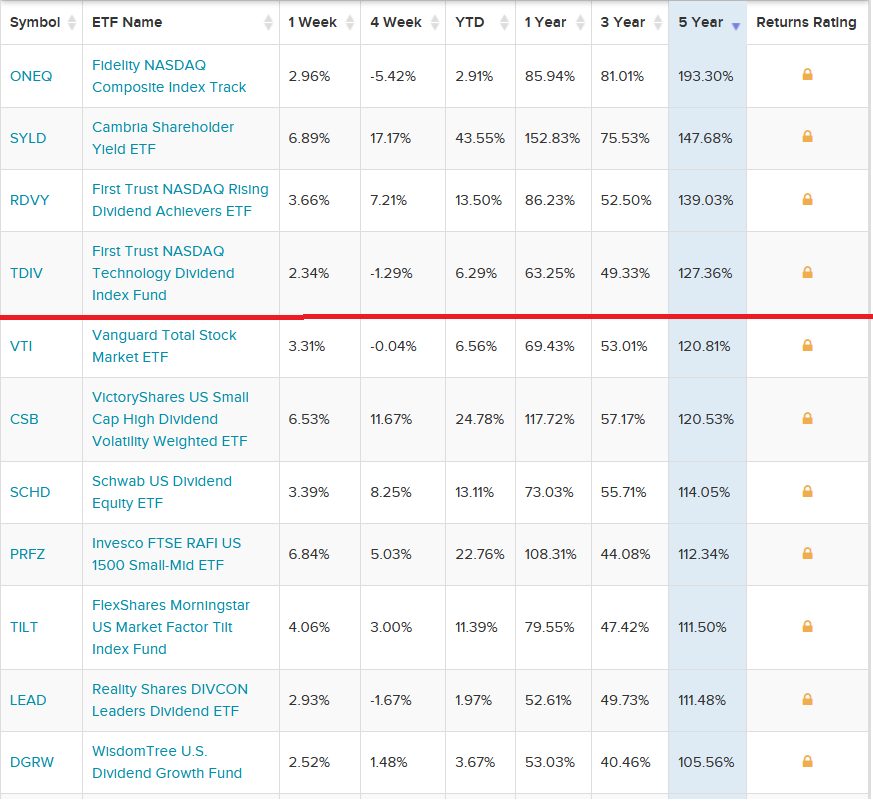
Task: Toggle 5 Year sort order arrow
Action: coord(735,26)
